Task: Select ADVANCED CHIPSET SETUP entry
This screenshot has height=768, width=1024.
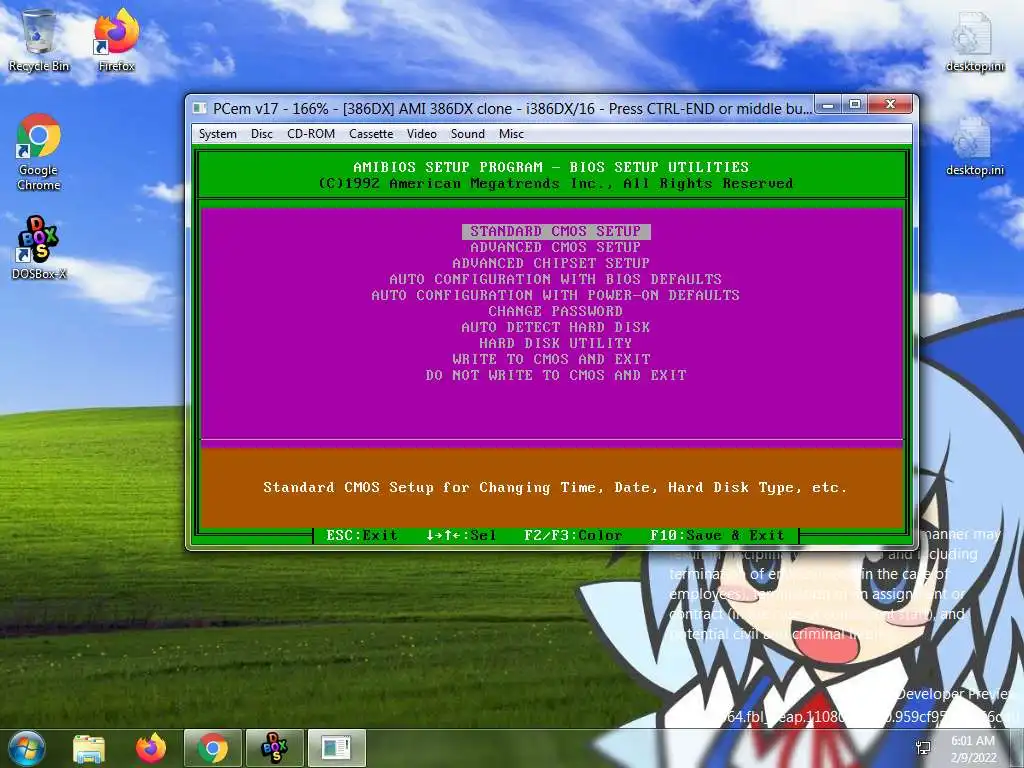Action: pos(551,263)
